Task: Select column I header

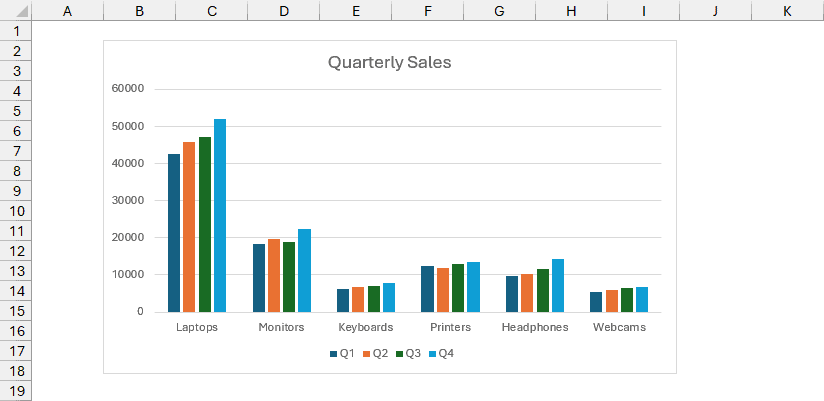Action: 643,11
